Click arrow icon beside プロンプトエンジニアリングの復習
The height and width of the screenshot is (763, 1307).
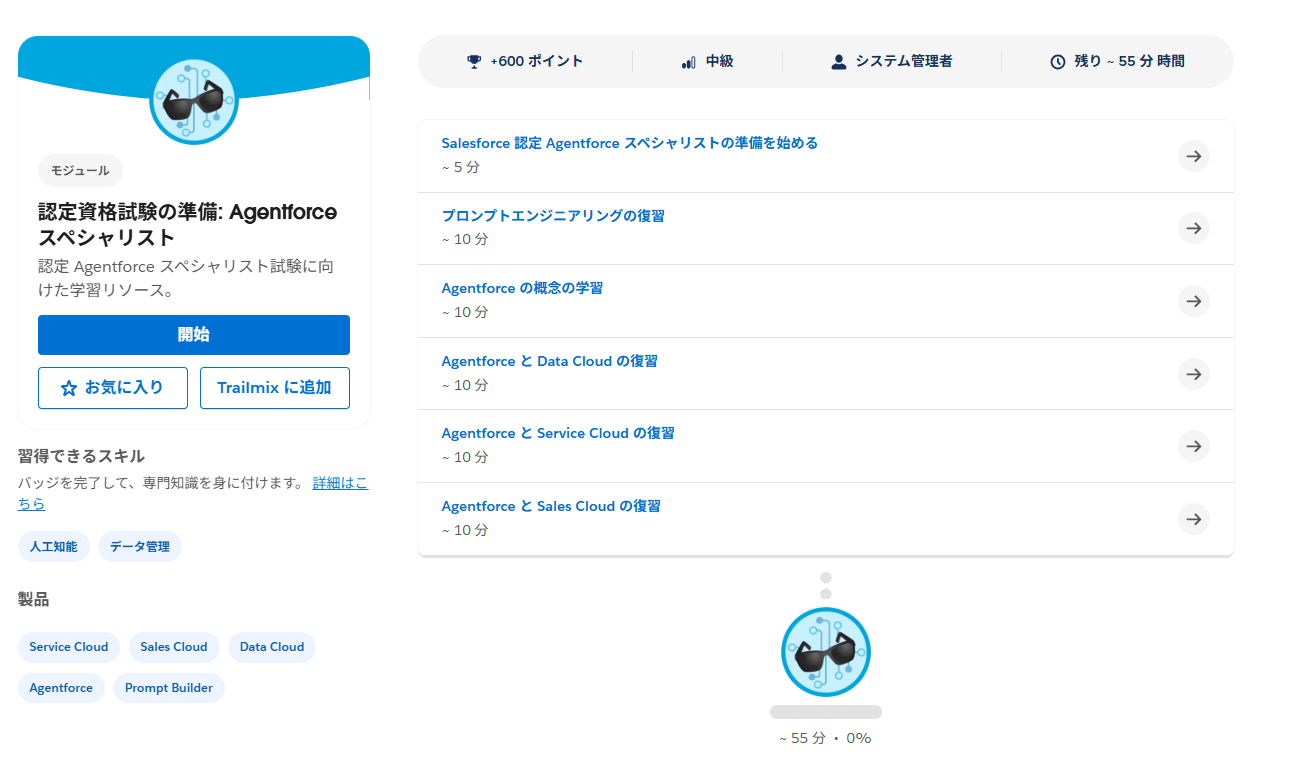click(x=1193, y=228)
